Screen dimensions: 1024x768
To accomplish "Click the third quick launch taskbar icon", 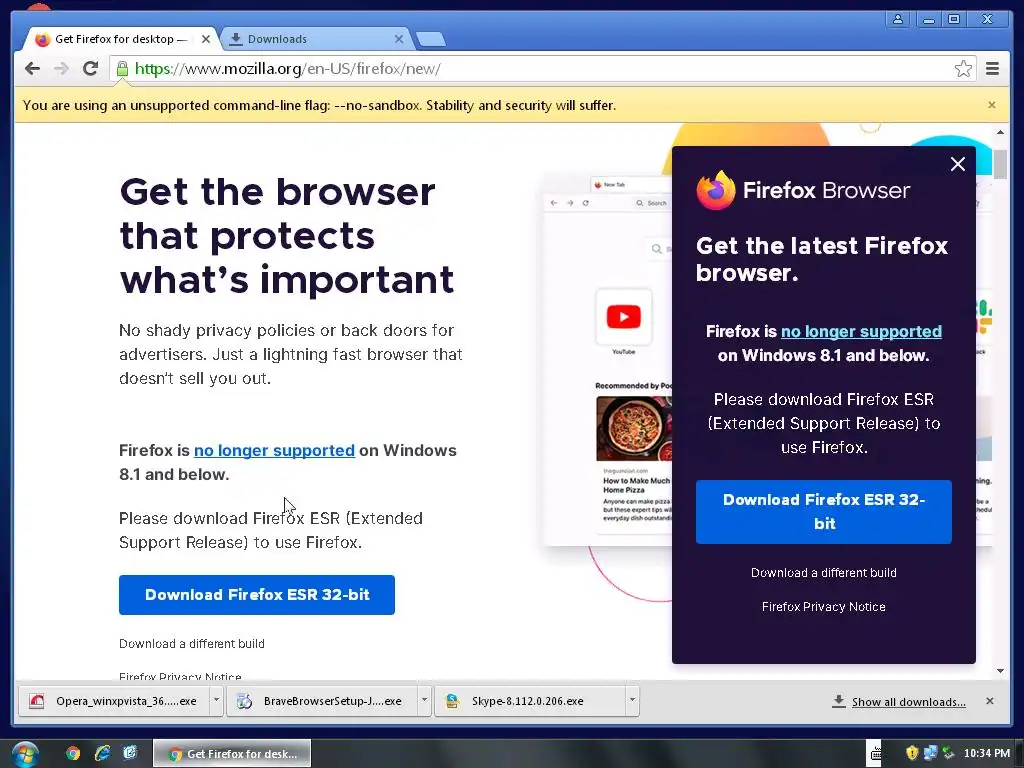I will coord(130,754).
